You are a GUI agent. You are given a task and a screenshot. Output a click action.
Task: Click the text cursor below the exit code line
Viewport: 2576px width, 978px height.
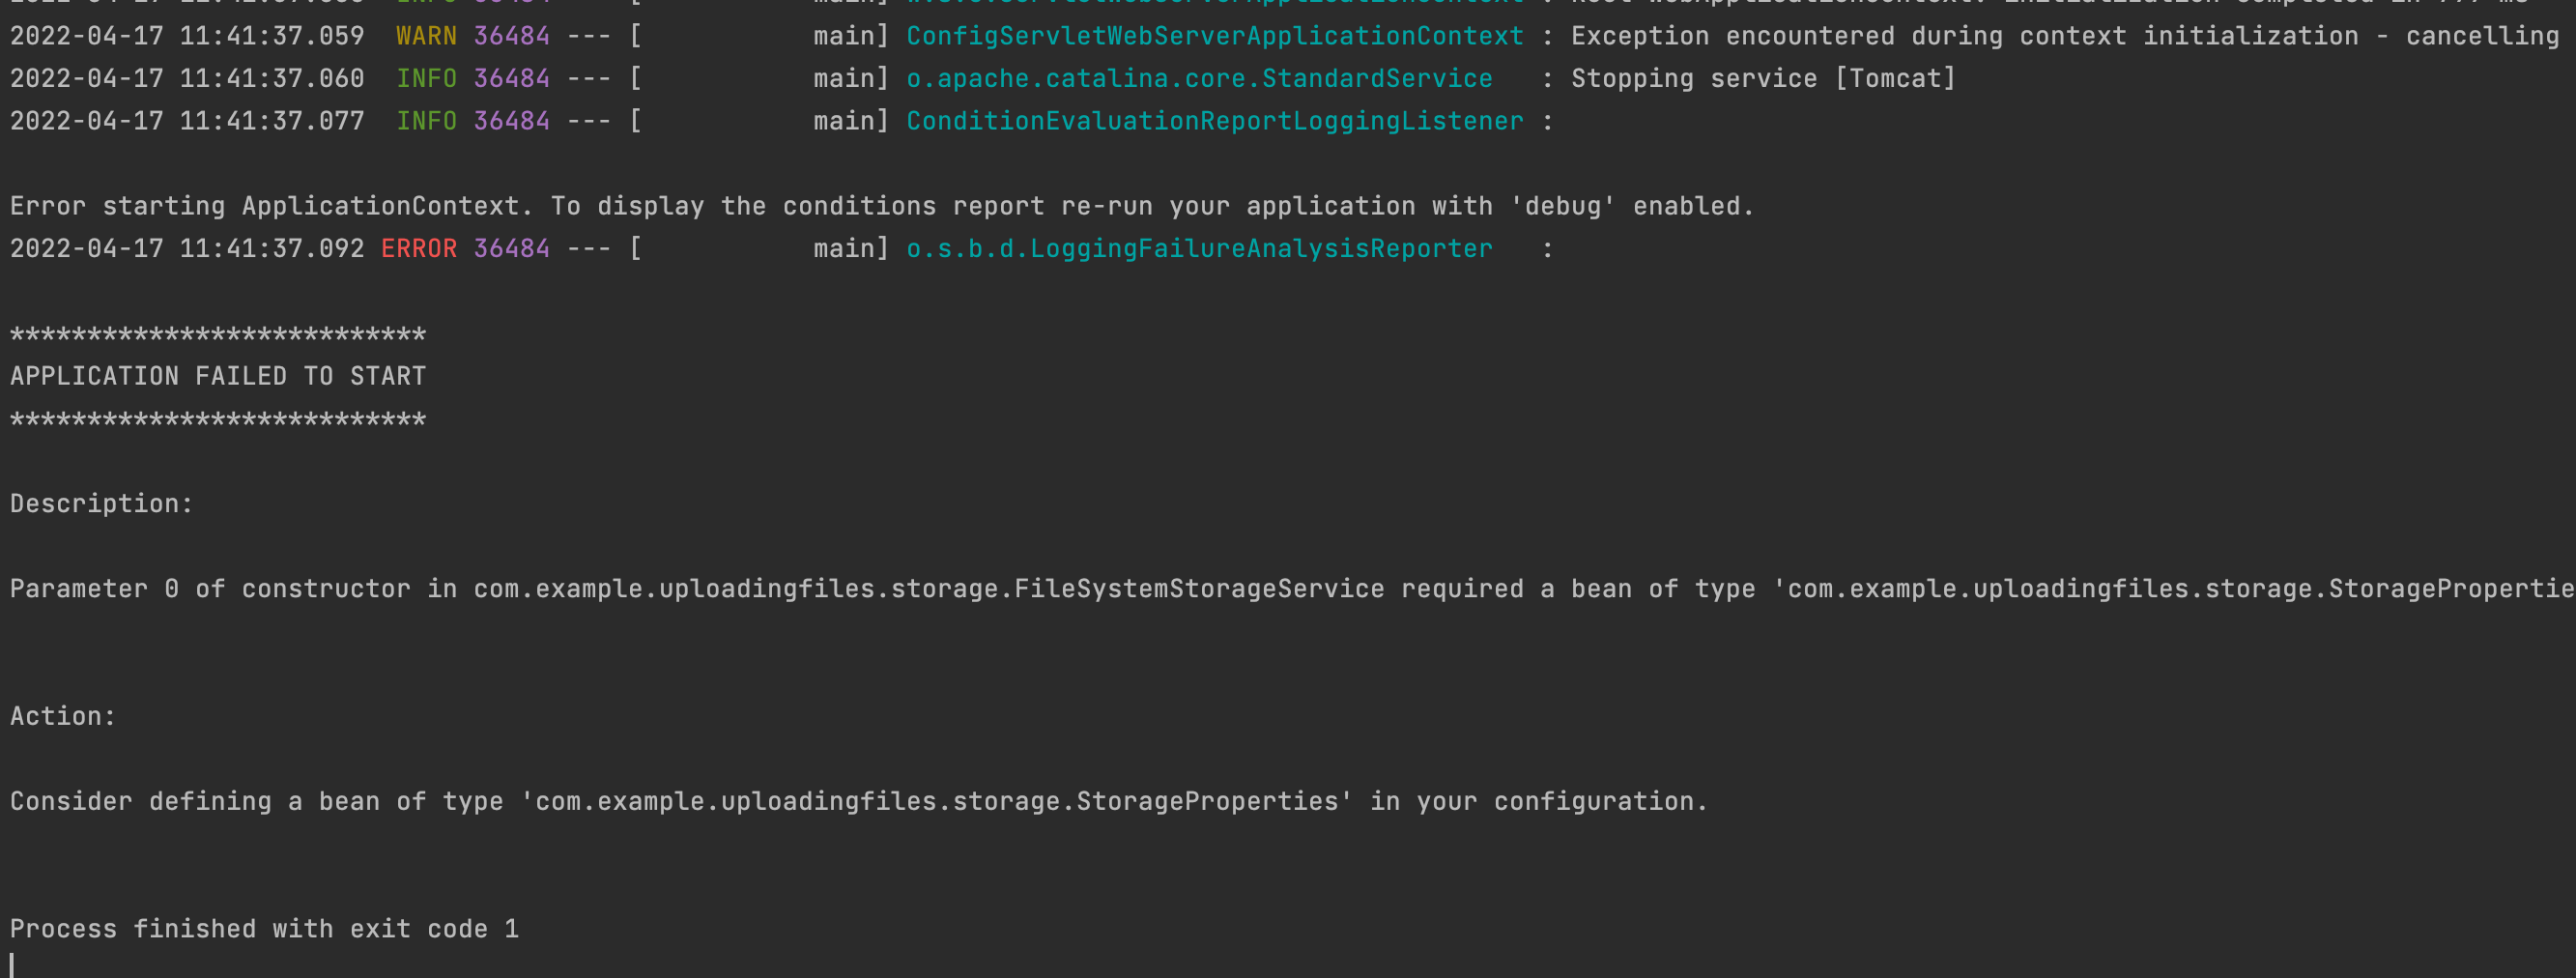pos(12,965)
